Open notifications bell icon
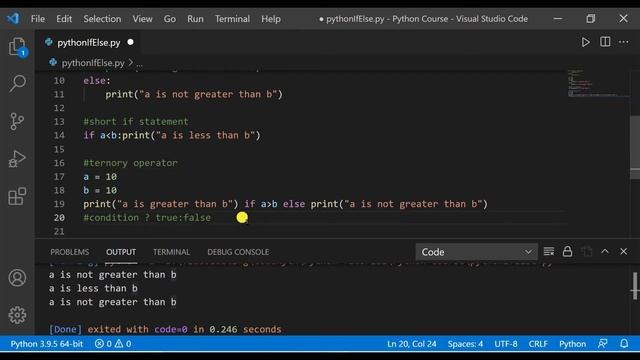This screenshot has height=360, width=640. (x=624, y=344)
